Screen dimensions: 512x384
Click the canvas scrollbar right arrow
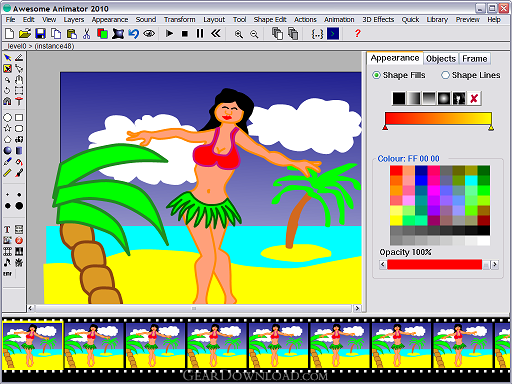(357, 308)
